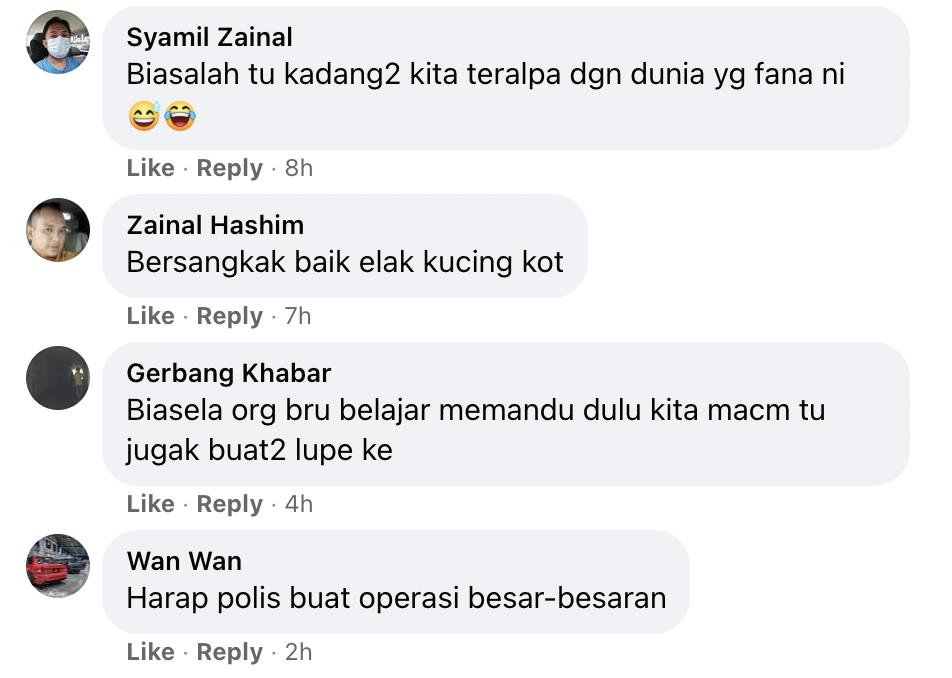Click the Gerbang Khabar name link
The image size is (952, 678).
coord(229,374)
